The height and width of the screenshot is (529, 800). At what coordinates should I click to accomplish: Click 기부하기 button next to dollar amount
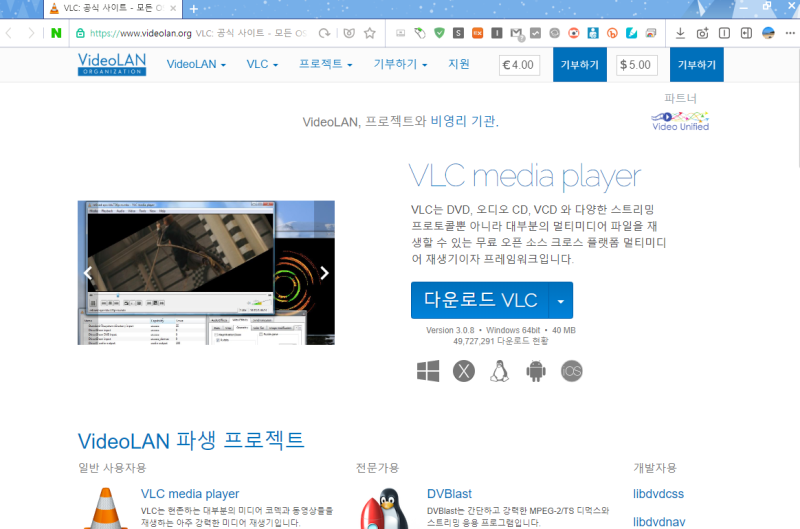(x=696, y=65)
